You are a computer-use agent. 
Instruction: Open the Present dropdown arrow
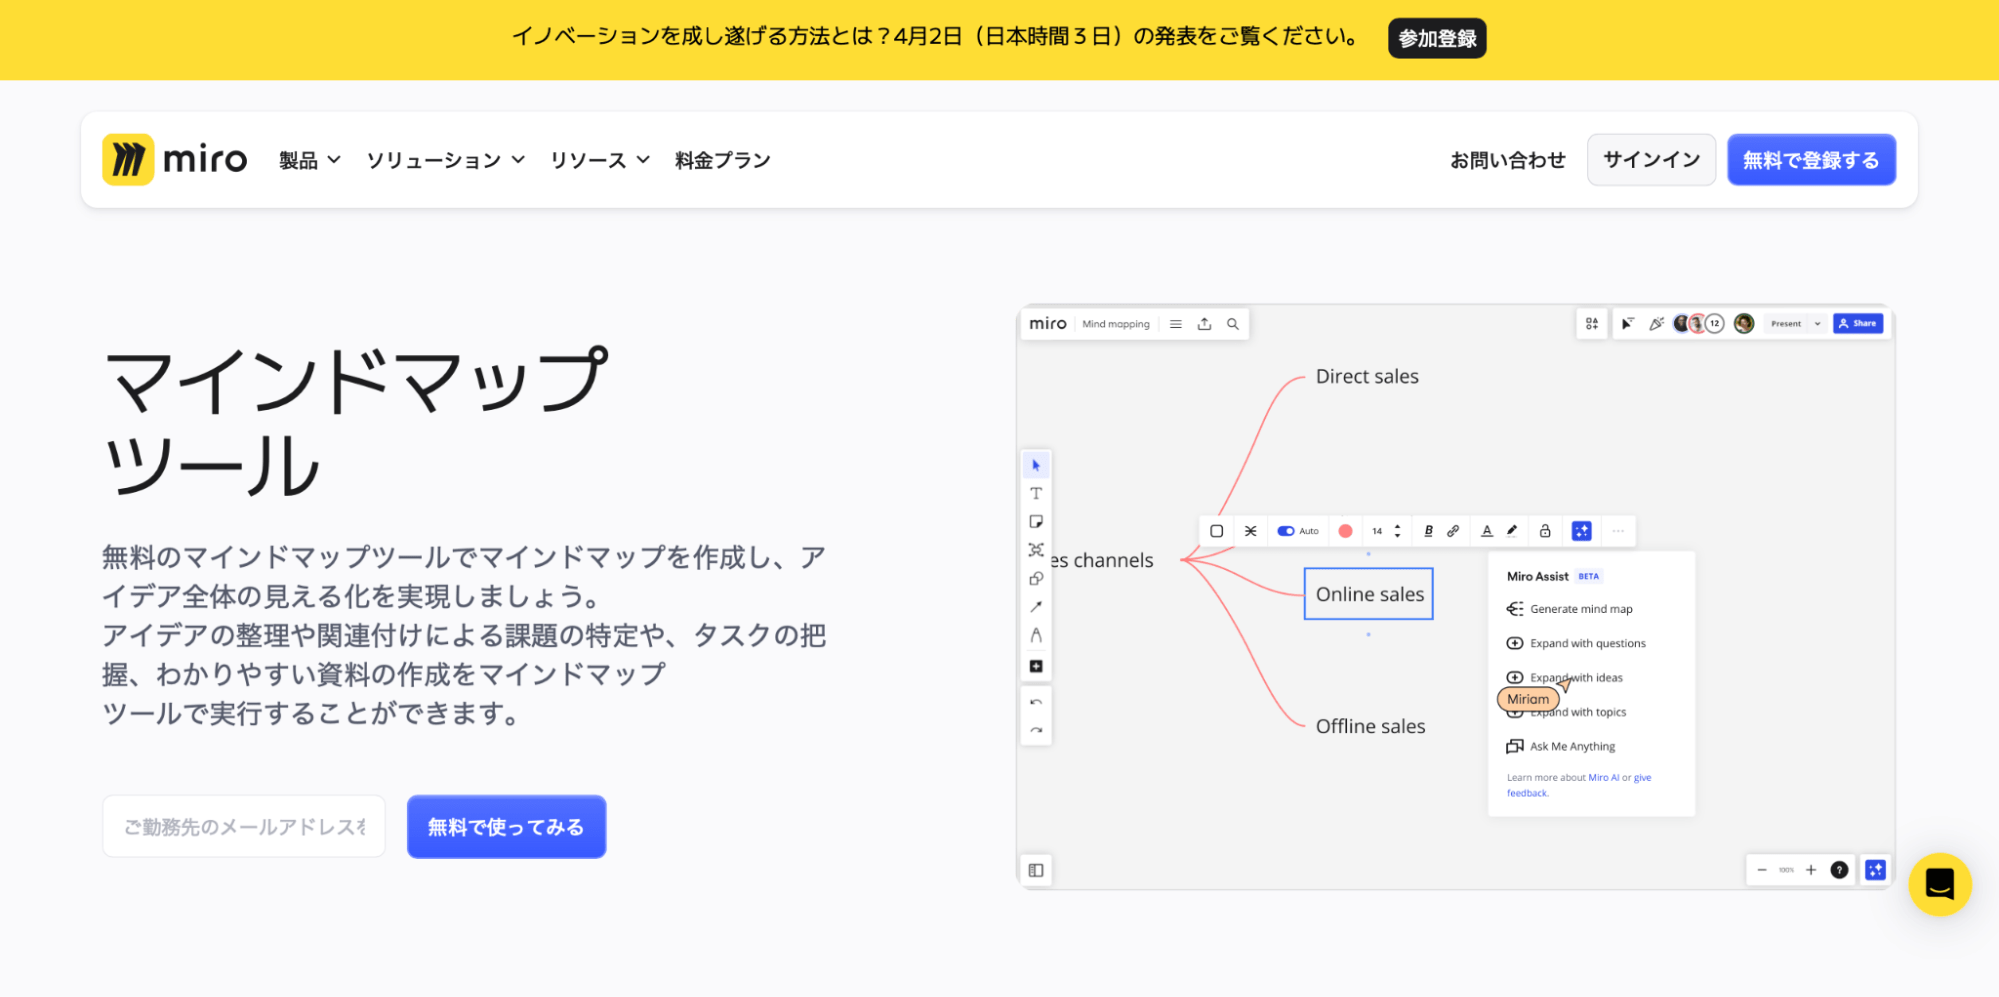(1817, 324)
